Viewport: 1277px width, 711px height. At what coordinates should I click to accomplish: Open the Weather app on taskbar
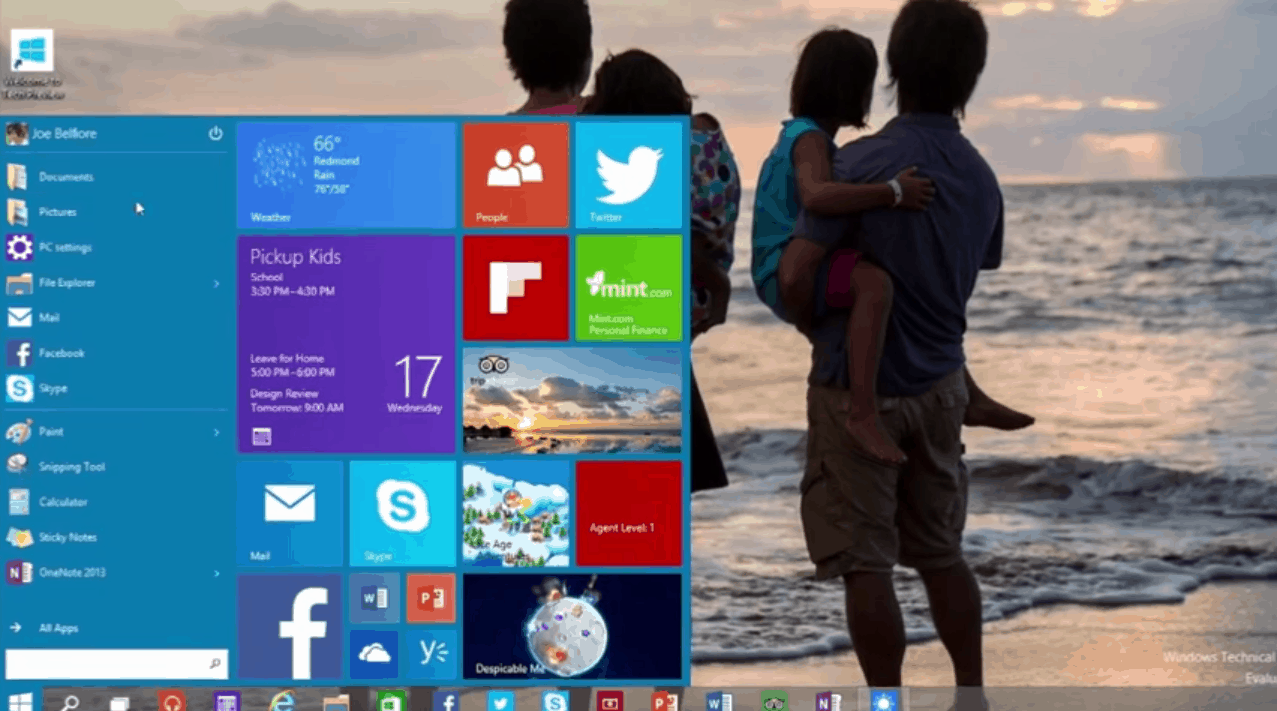[x=883, y=702]
